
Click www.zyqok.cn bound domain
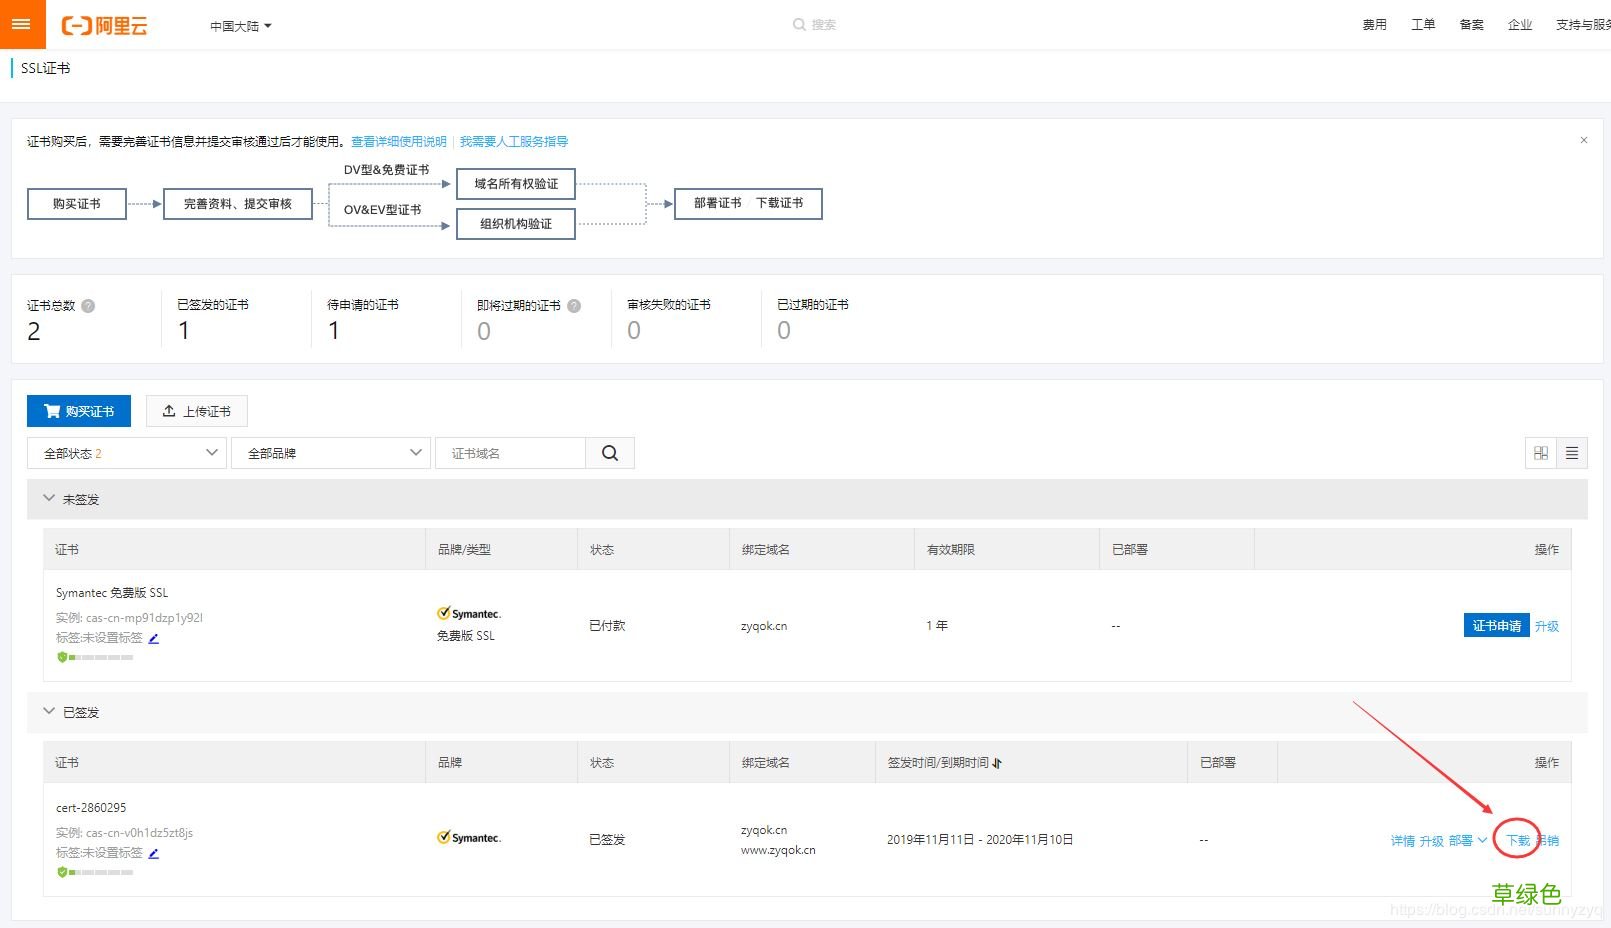[778, 850]
